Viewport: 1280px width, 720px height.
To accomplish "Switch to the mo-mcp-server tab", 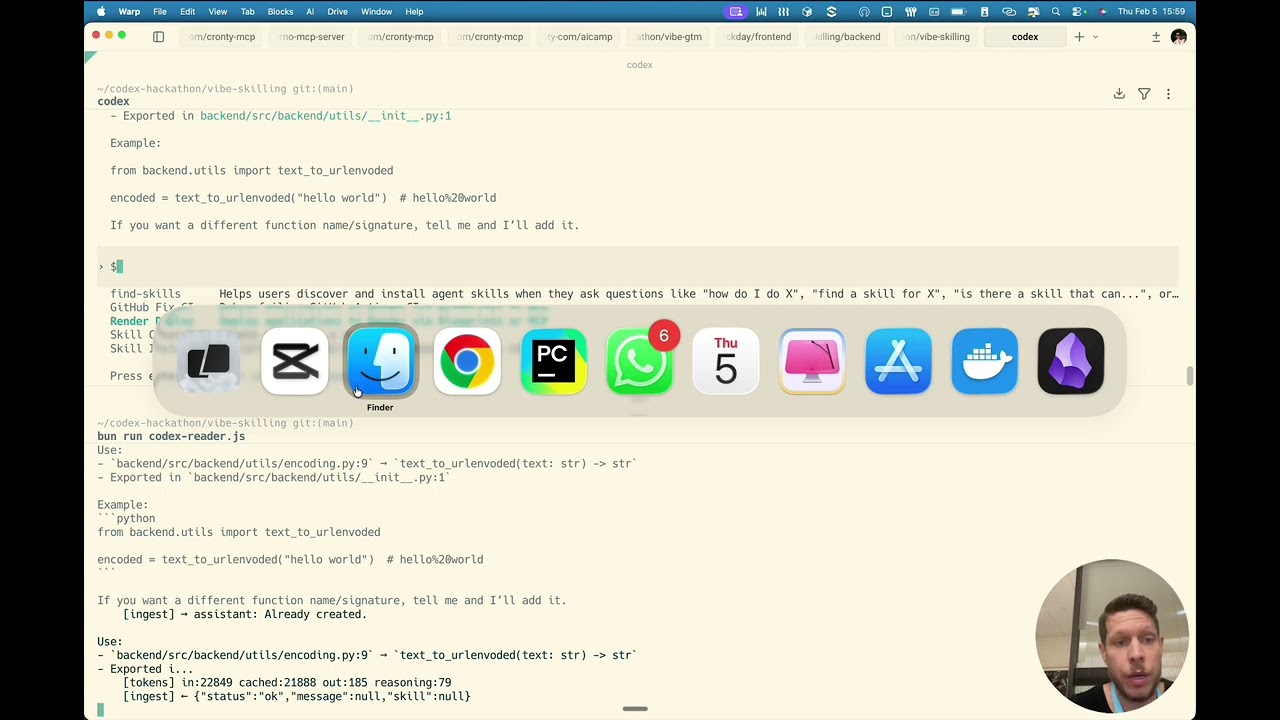I will tap(311, 37).
